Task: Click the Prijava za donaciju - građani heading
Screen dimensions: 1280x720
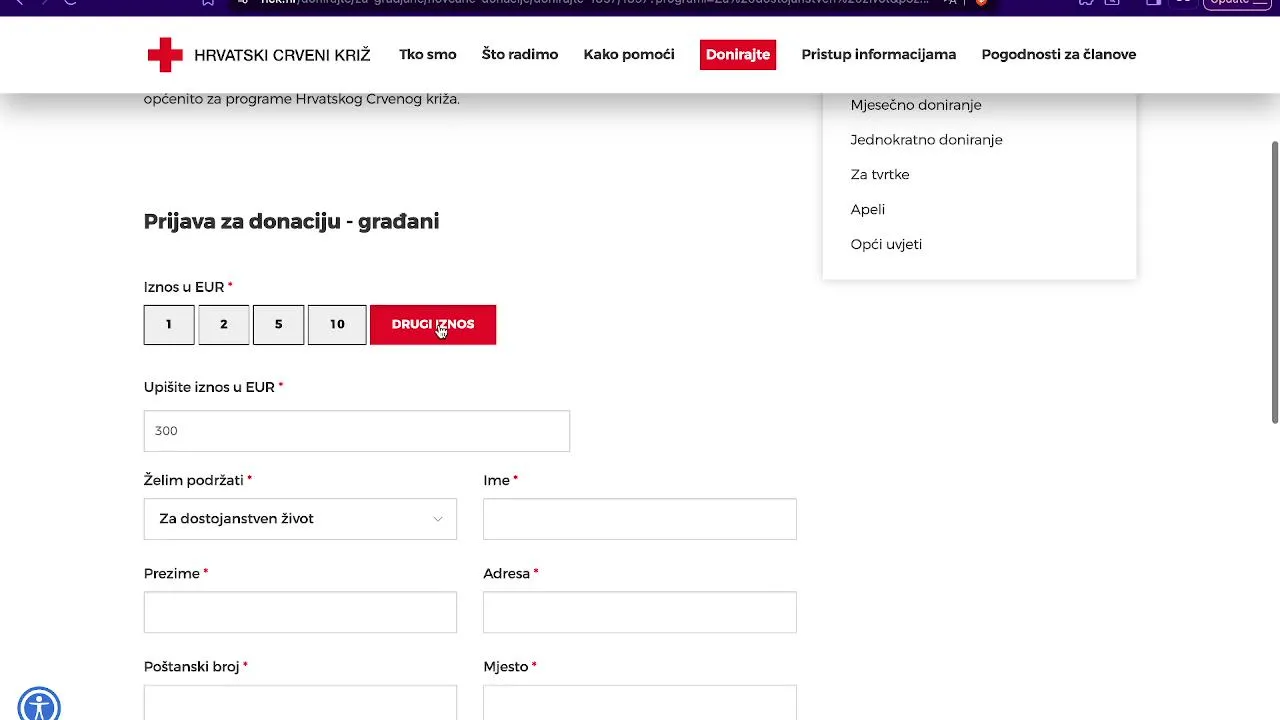Action: 291,221
